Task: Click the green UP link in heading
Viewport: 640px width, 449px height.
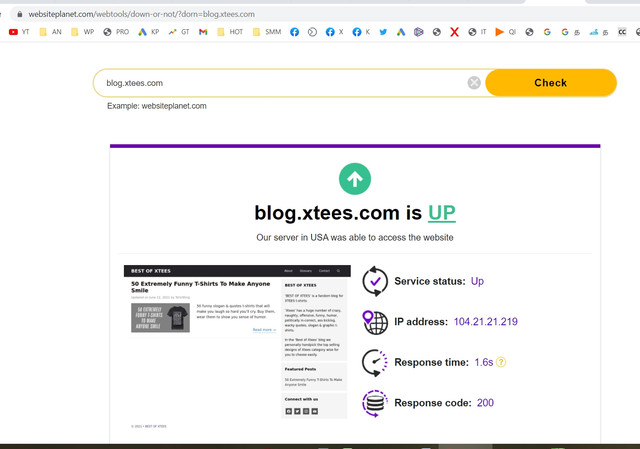Action: [442, 213]
